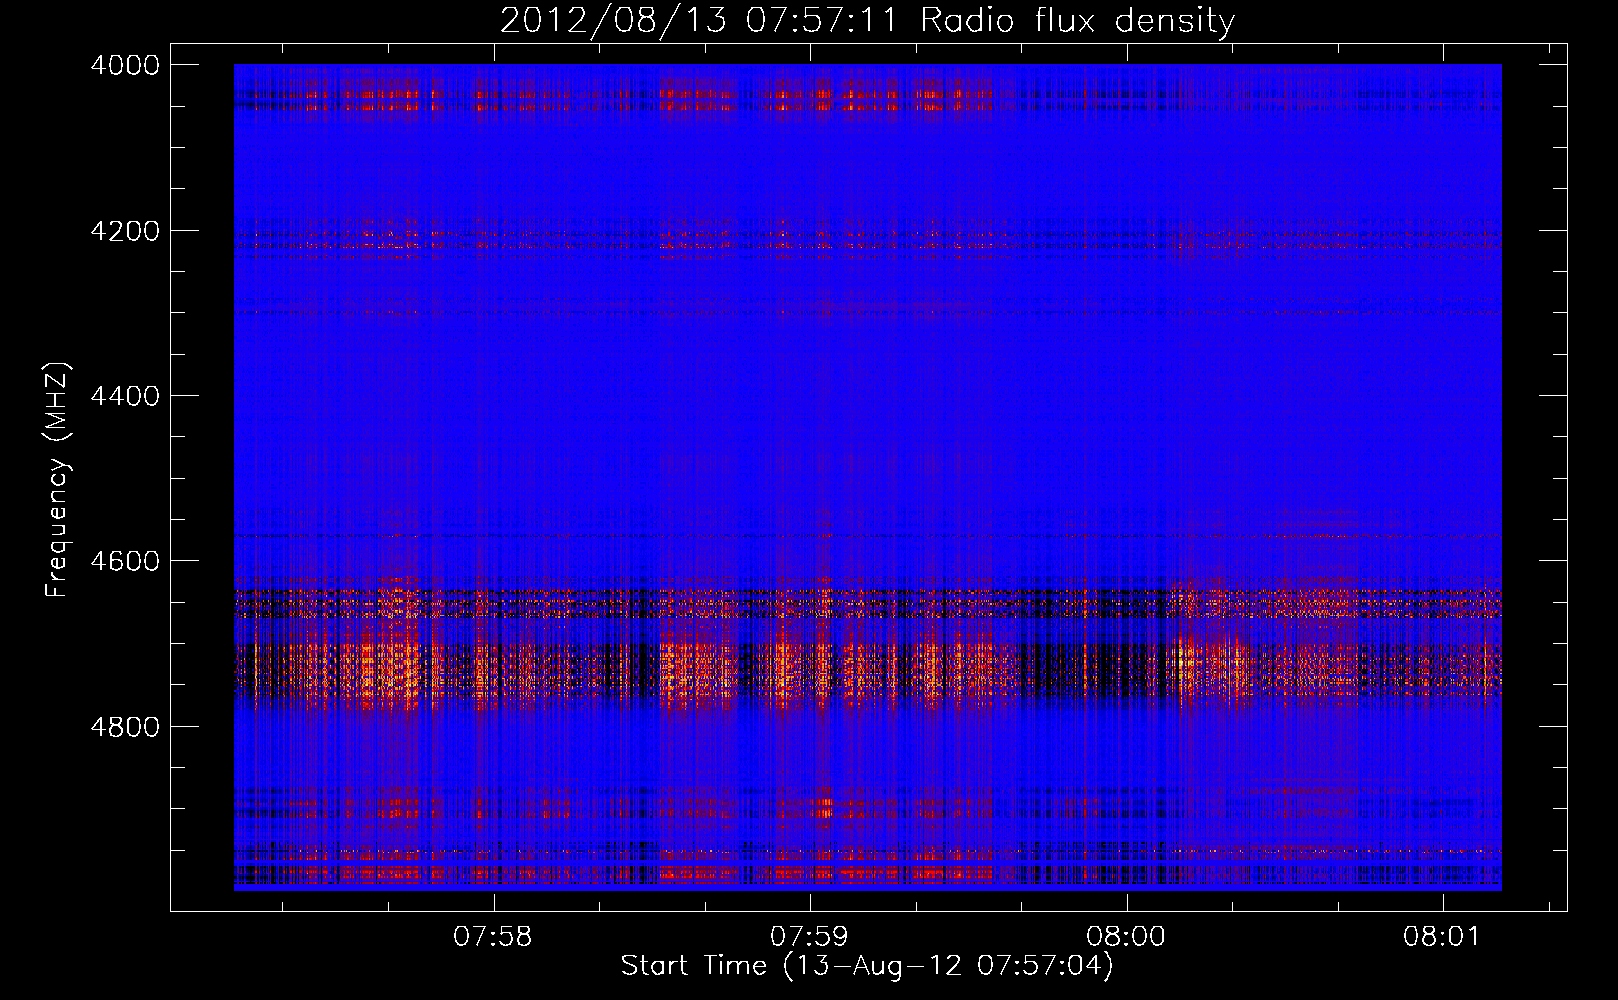This screenshot has width=1618, height=1000.
Task: Select the 4000 frequency axis label
Action: (125, 65)
